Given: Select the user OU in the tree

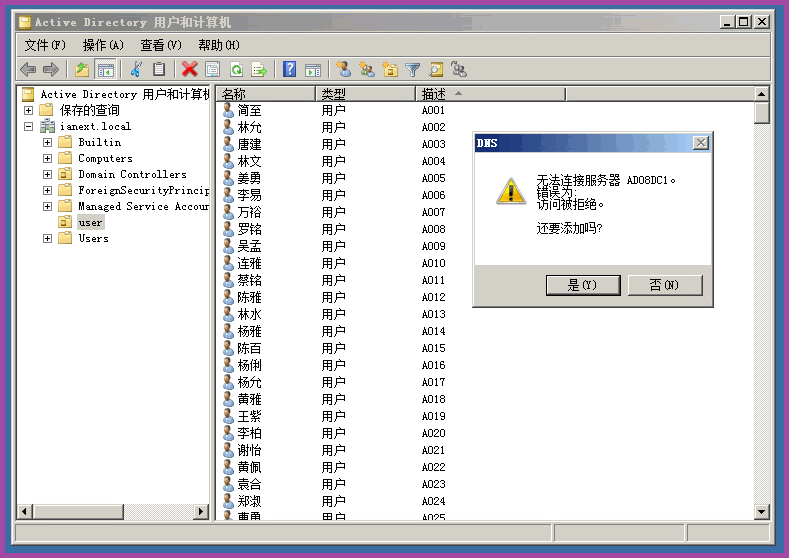Looking at the screenshot, I should pyautogui.click(x=90, y=222).
